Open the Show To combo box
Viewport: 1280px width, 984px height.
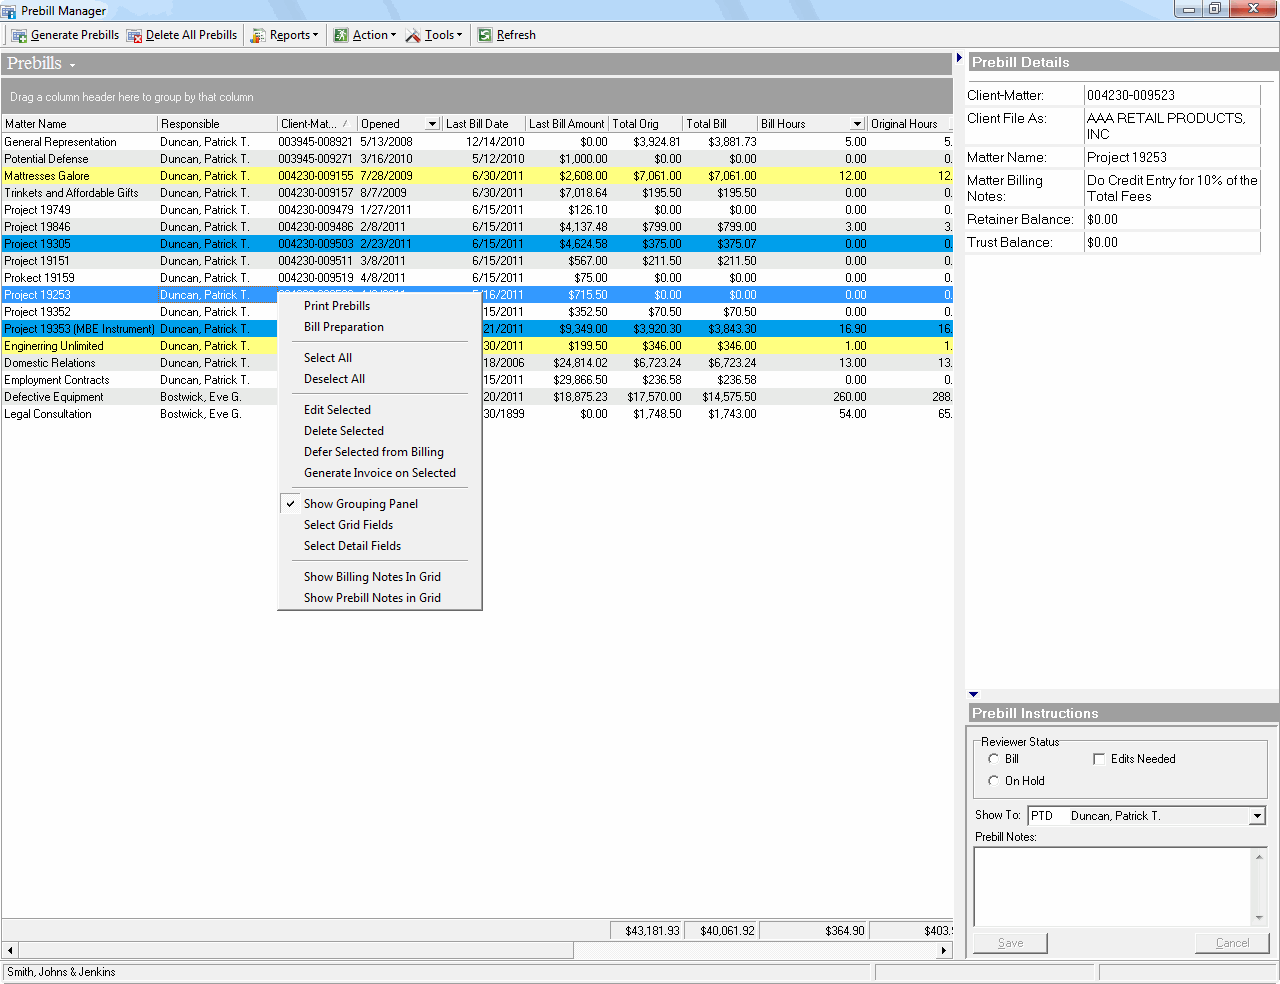pos(1257,816)
